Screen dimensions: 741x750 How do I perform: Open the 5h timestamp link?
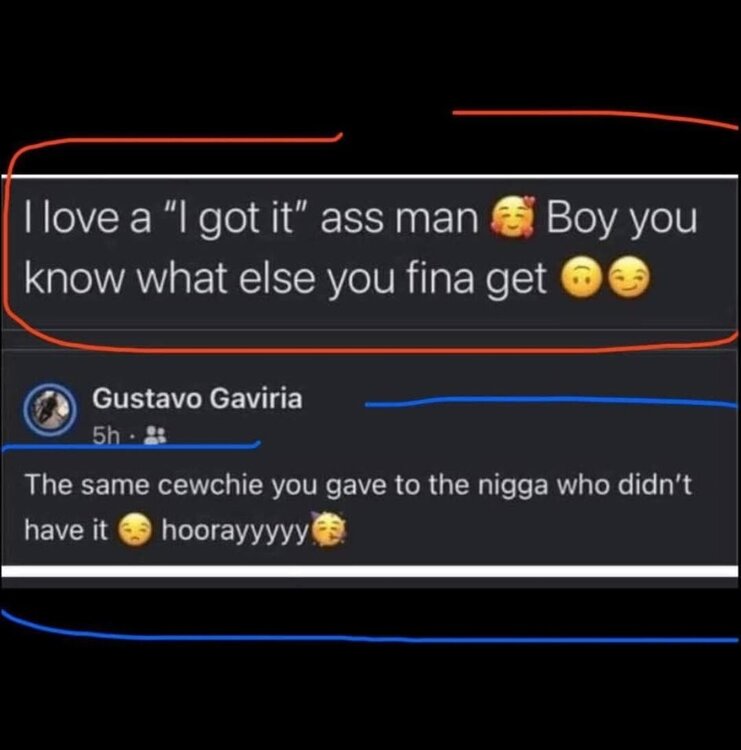pos(106,436)
